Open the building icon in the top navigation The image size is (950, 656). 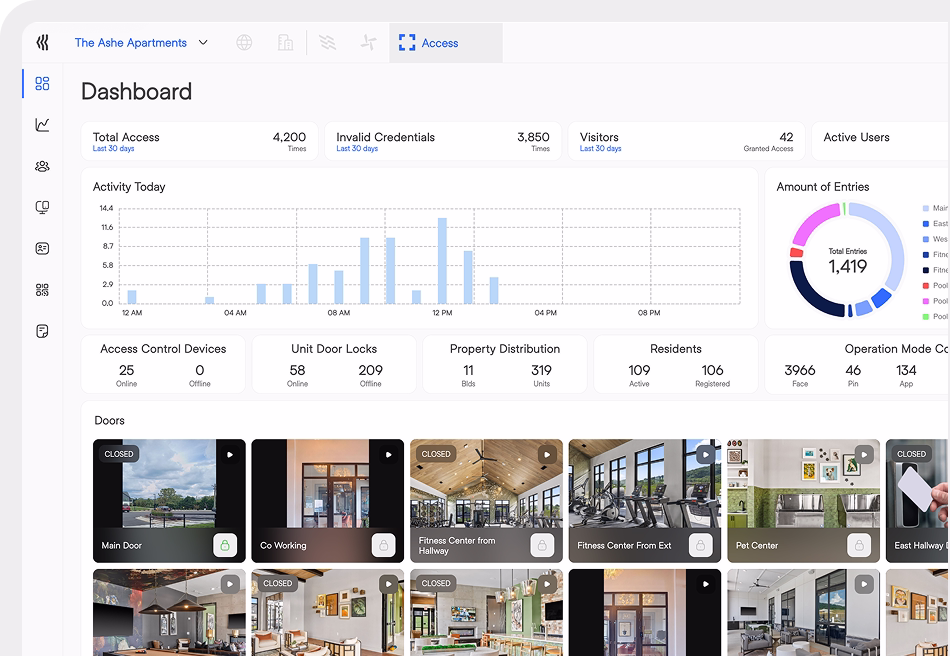click(x=285, y=42)
